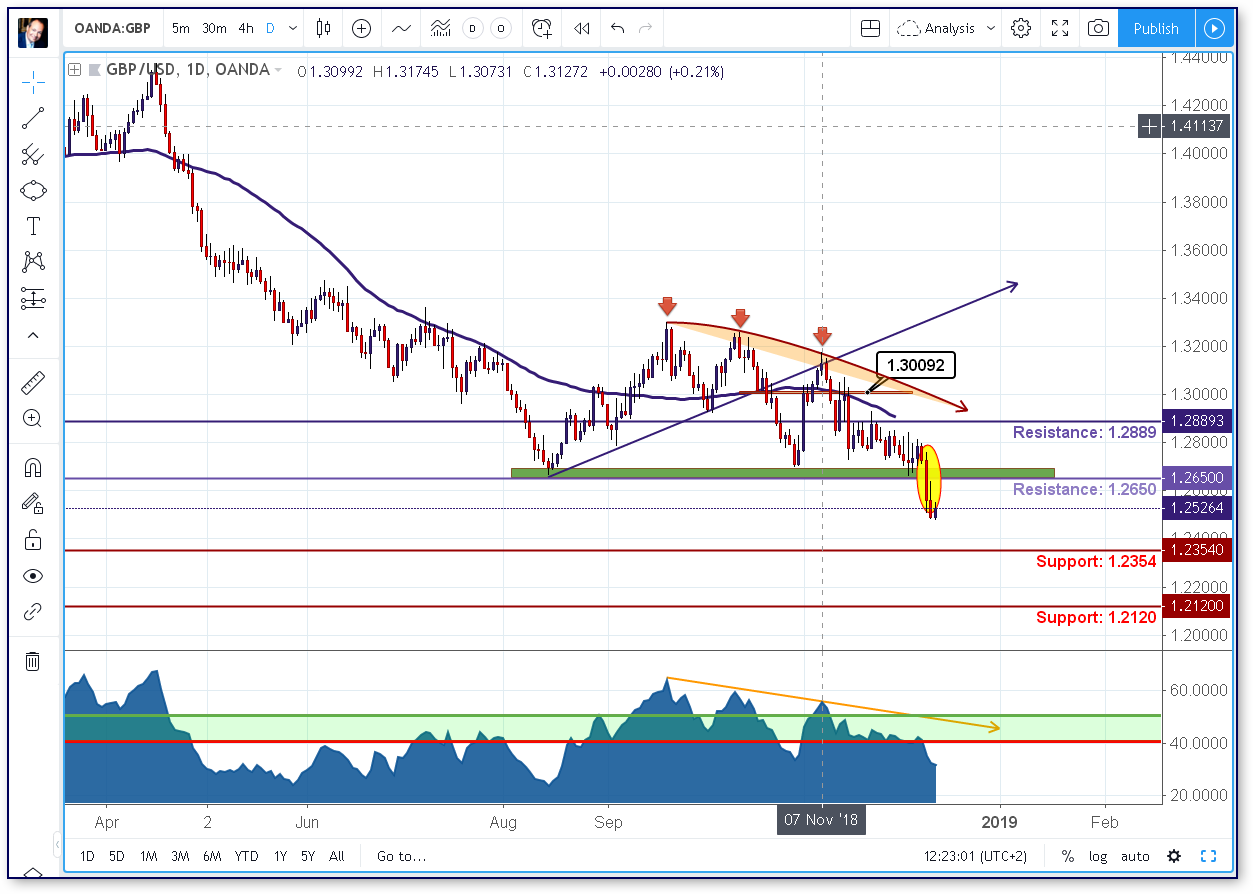Image resolution: width=1253 pixels, height=894 pixels.
Task: Open price scale settings gear at bottom
Action: (x=1174, y=856)
